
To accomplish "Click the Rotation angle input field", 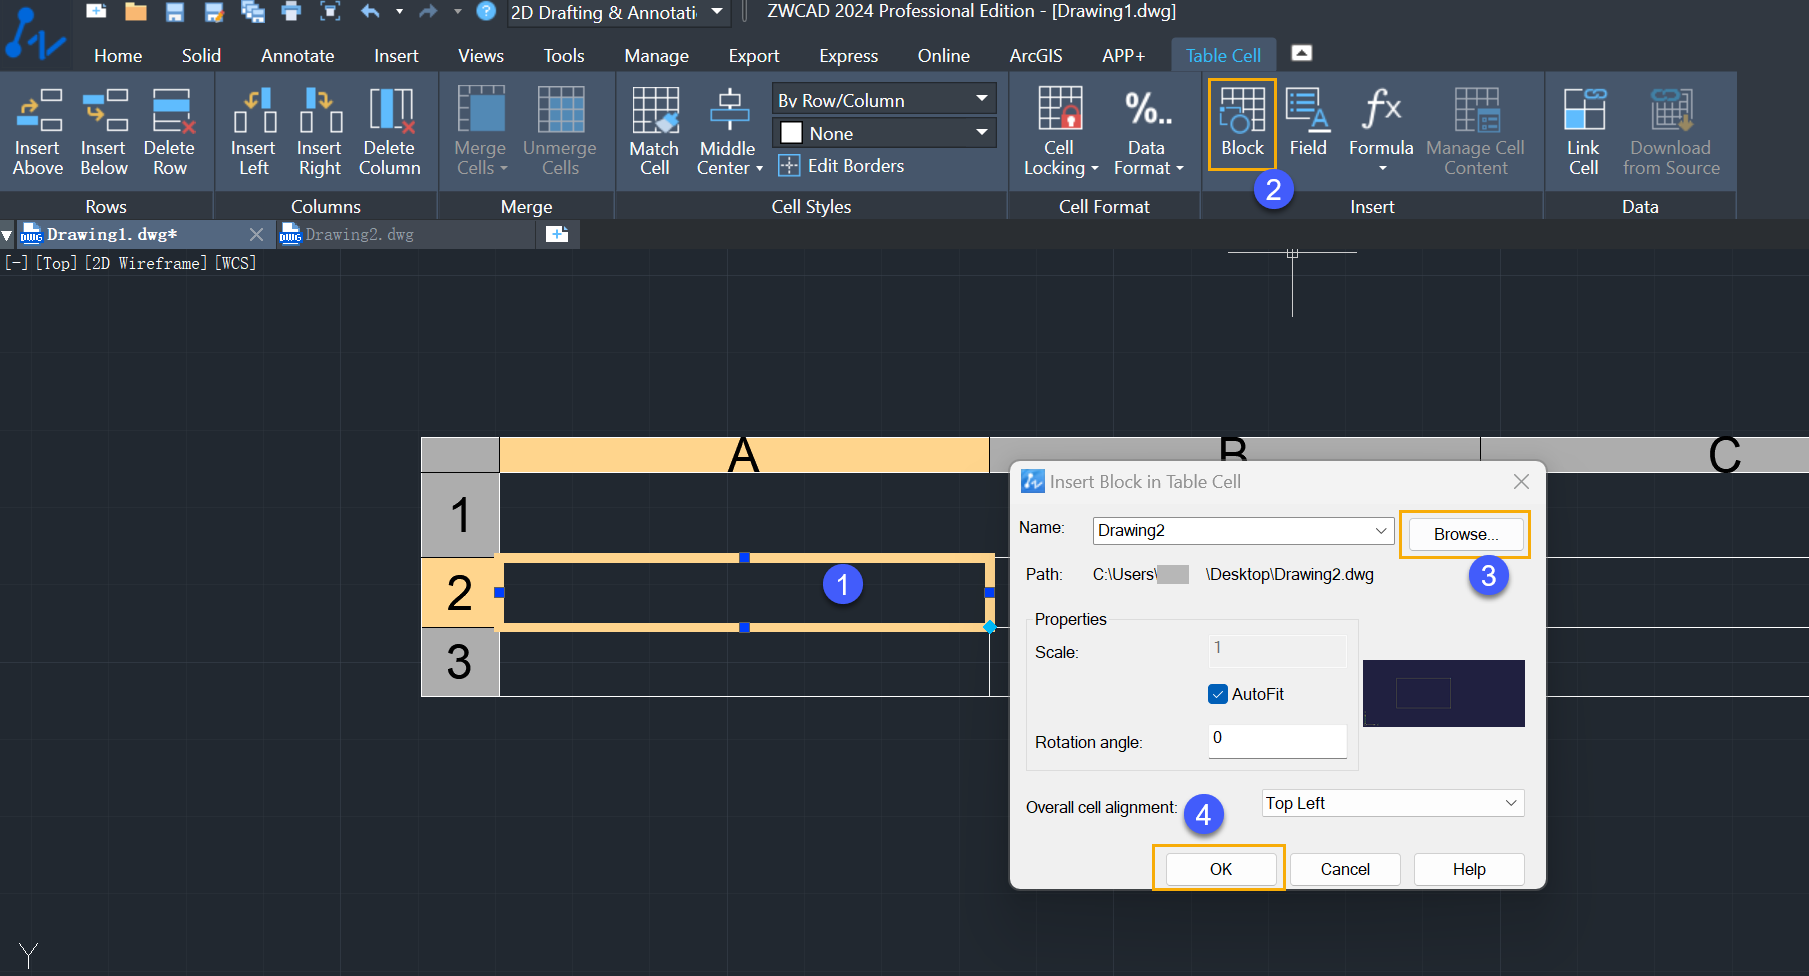I will (1277, 741).
